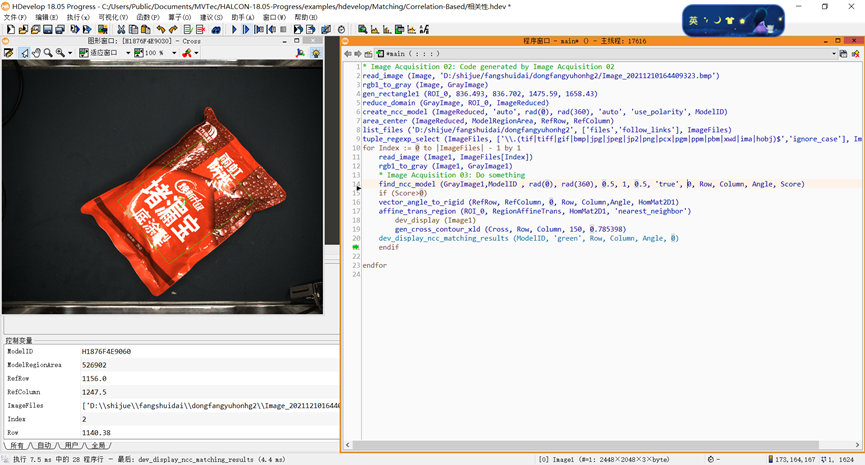Switch to the 自动 variables tab
Image resolution: width=865 pixels, height=465 pixels.
[44, 445]
